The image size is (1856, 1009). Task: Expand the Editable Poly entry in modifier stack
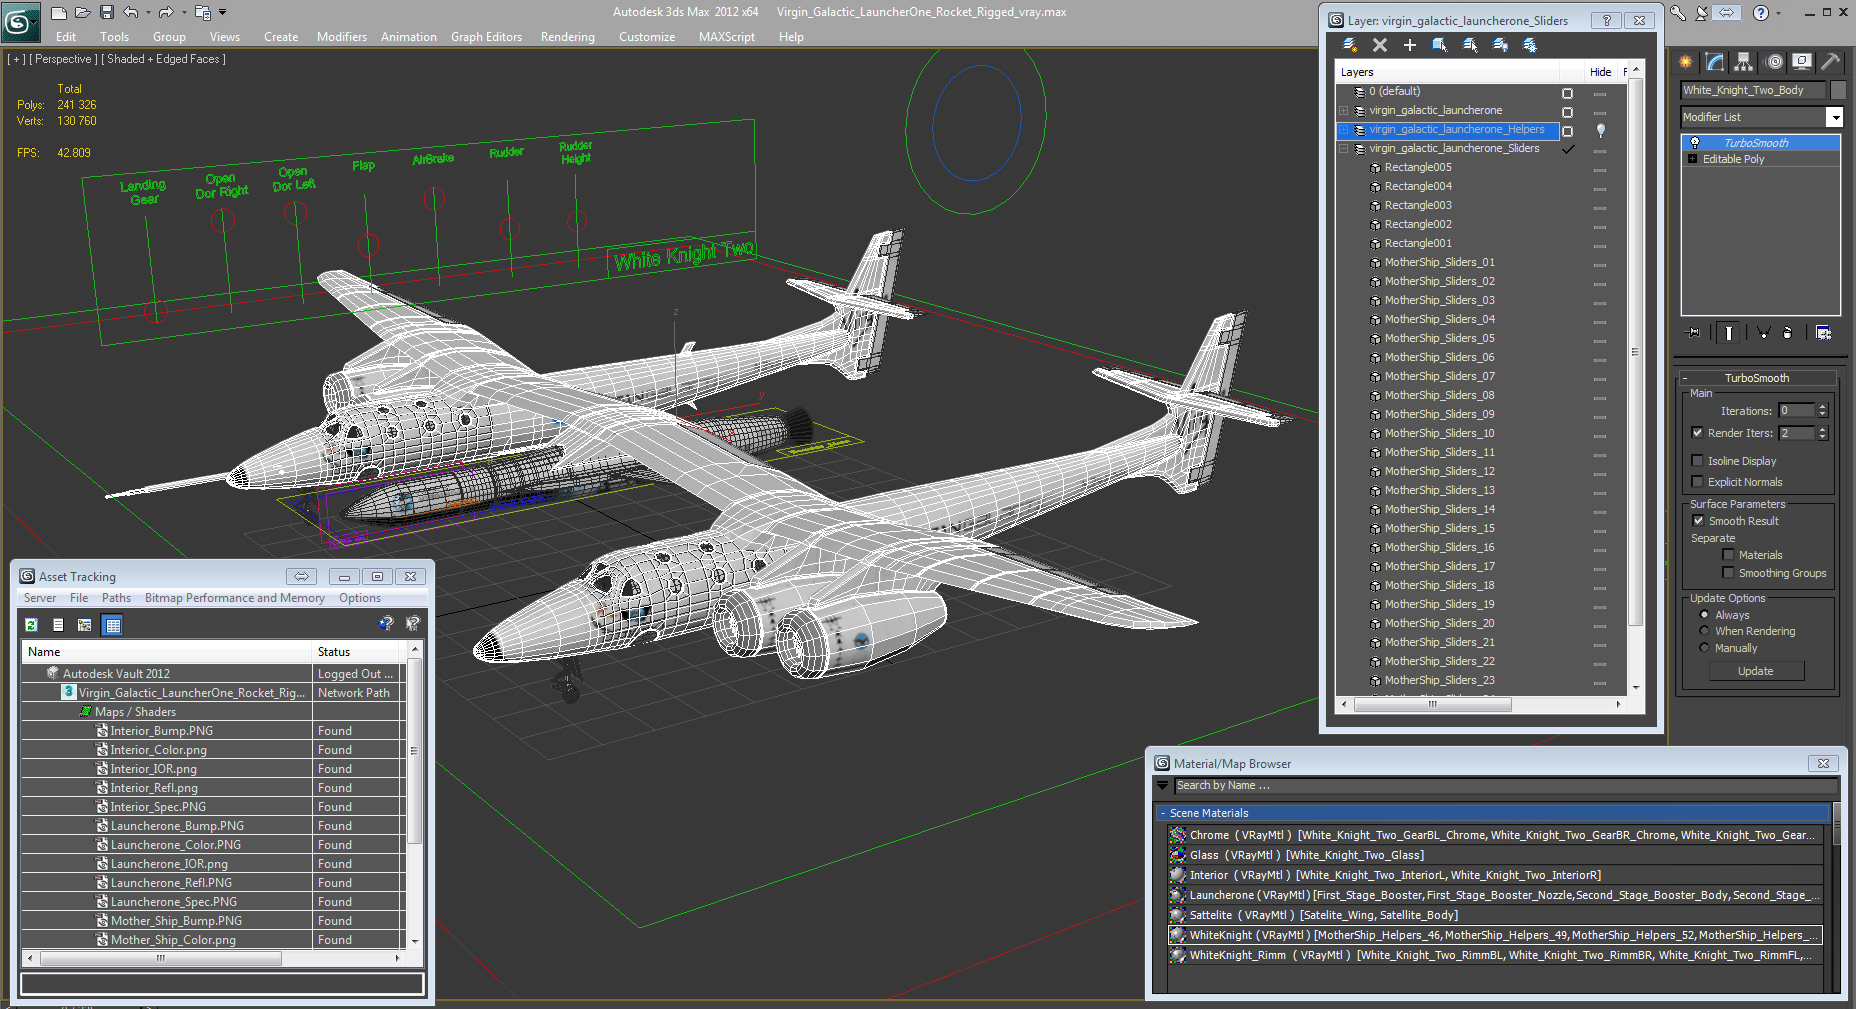click(1692, 159)
